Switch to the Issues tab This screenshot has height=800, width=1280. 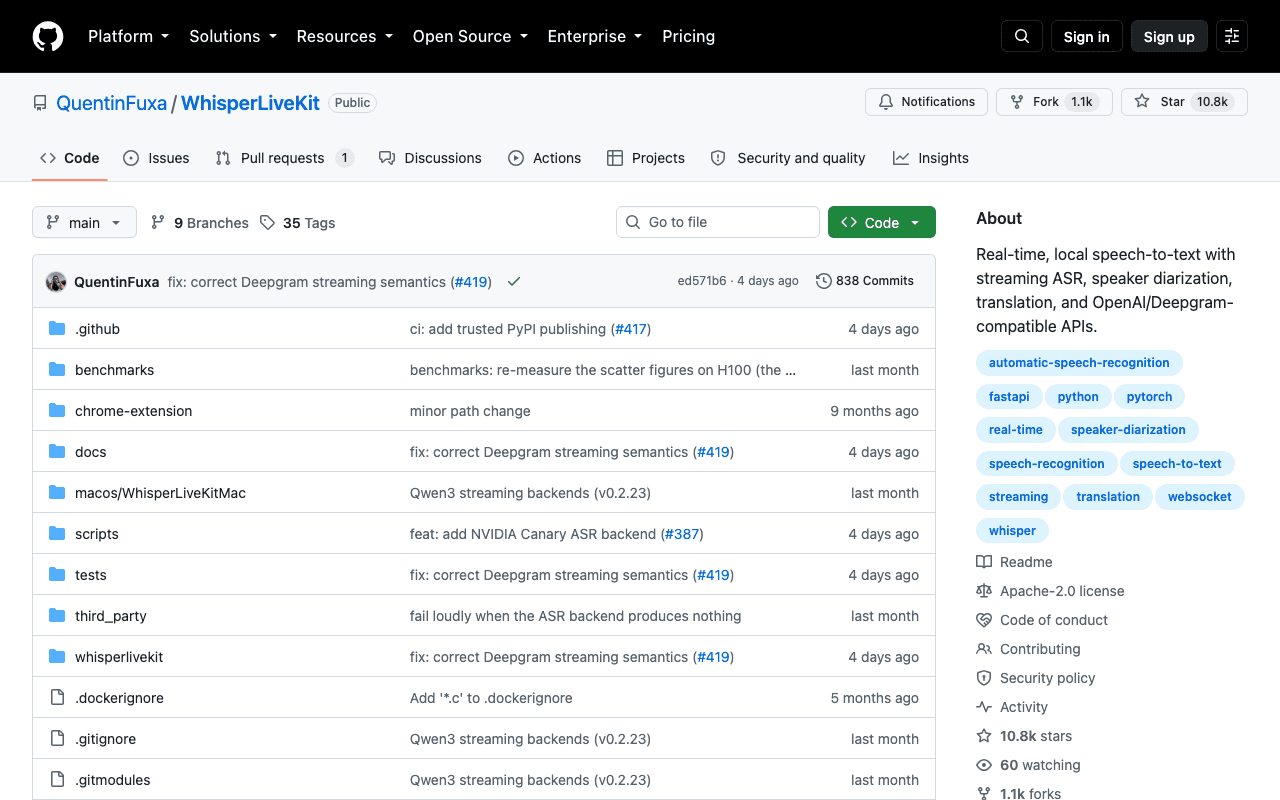pos(156,158)
